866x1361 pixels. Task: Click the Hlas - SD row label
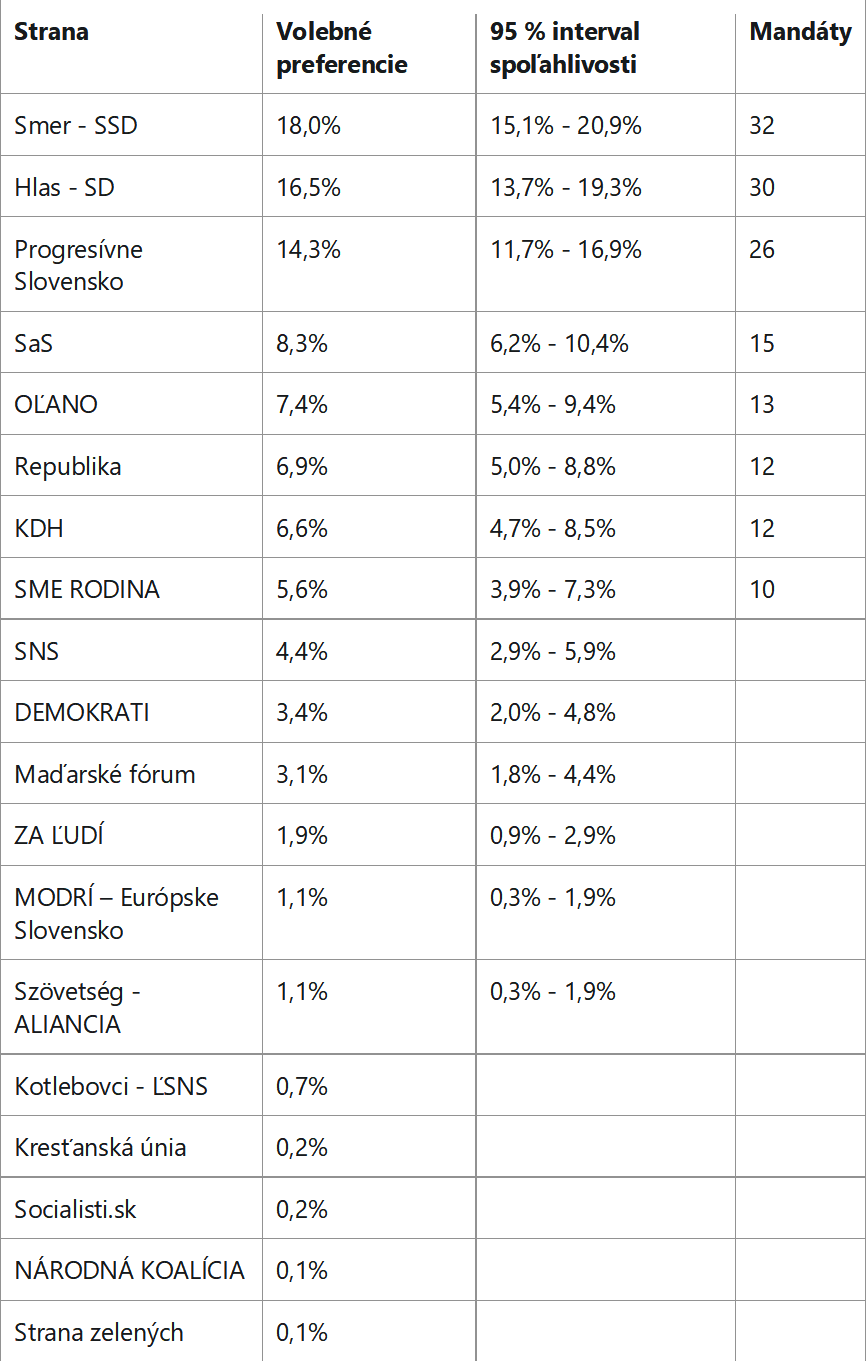(x=65, y=188)
